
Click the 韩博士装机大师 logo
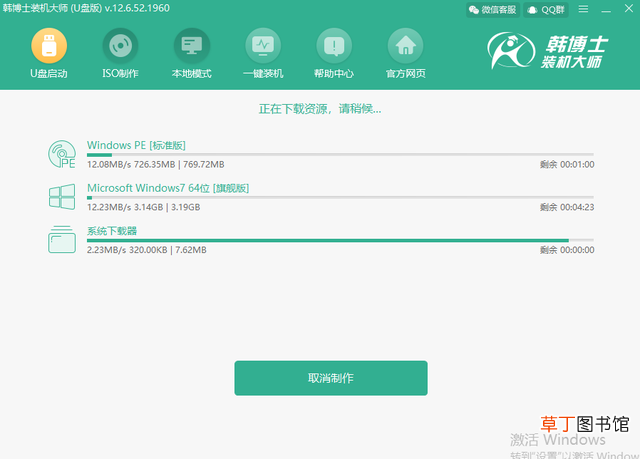(x=548, y=51)
